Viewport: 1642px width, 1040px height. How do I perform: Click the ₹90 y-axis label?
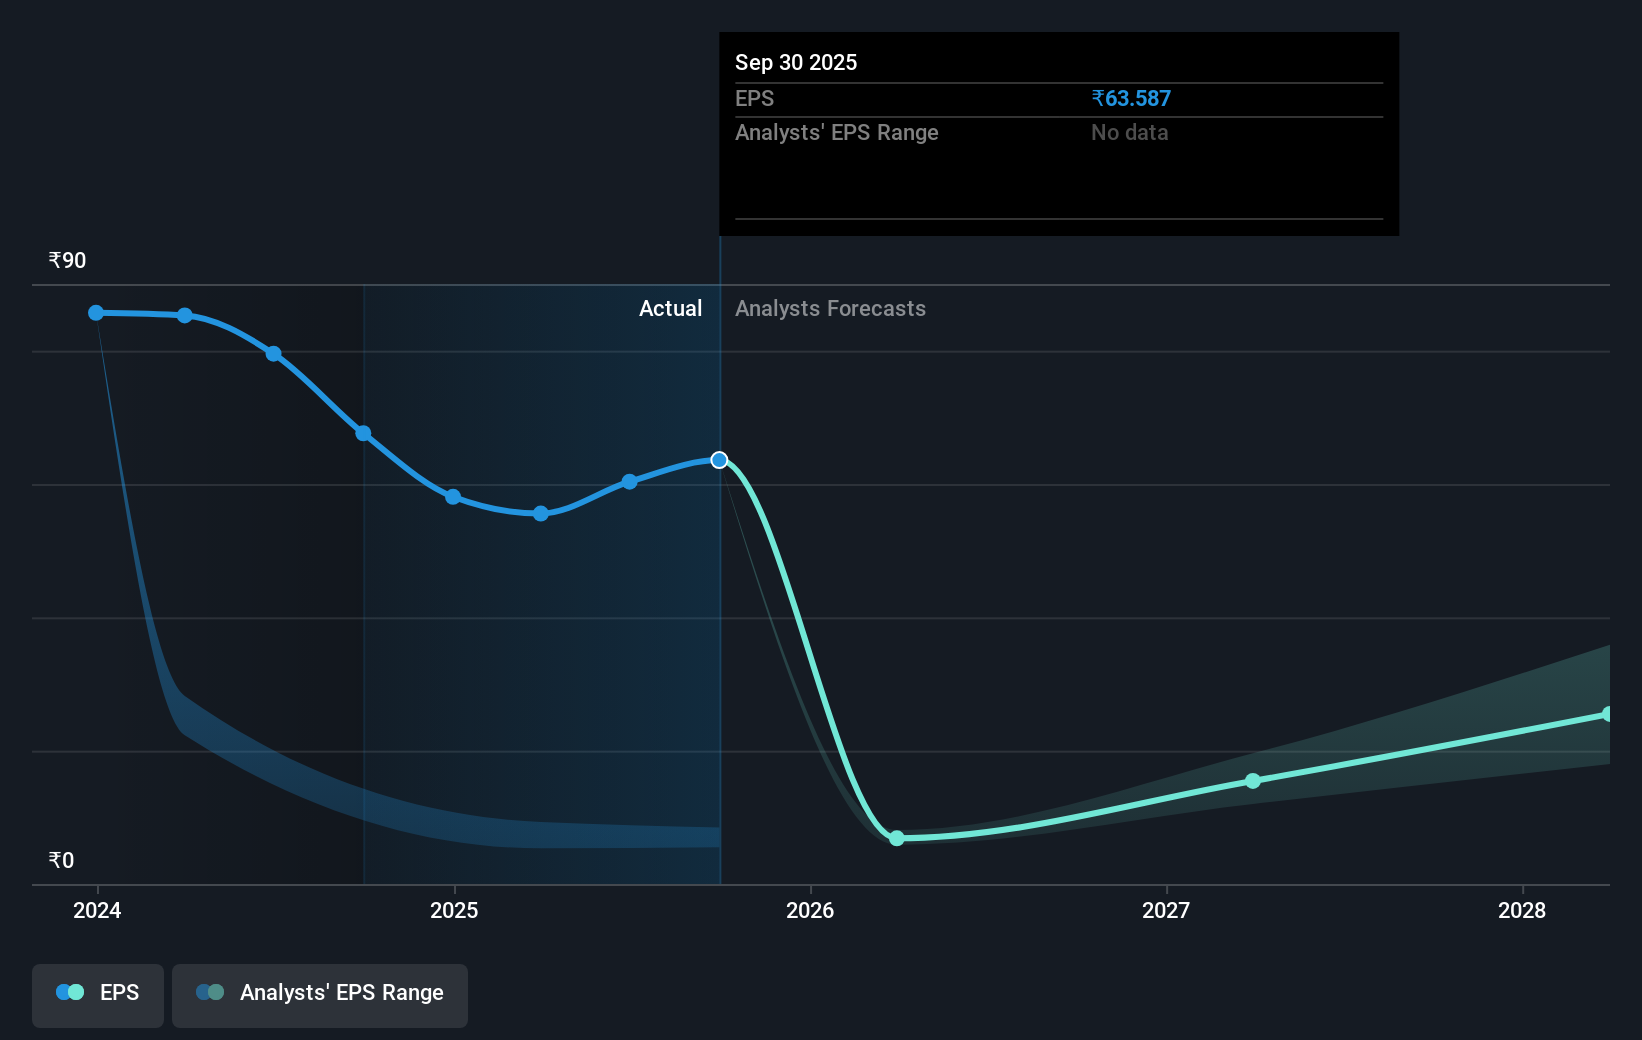pos(67,261)
